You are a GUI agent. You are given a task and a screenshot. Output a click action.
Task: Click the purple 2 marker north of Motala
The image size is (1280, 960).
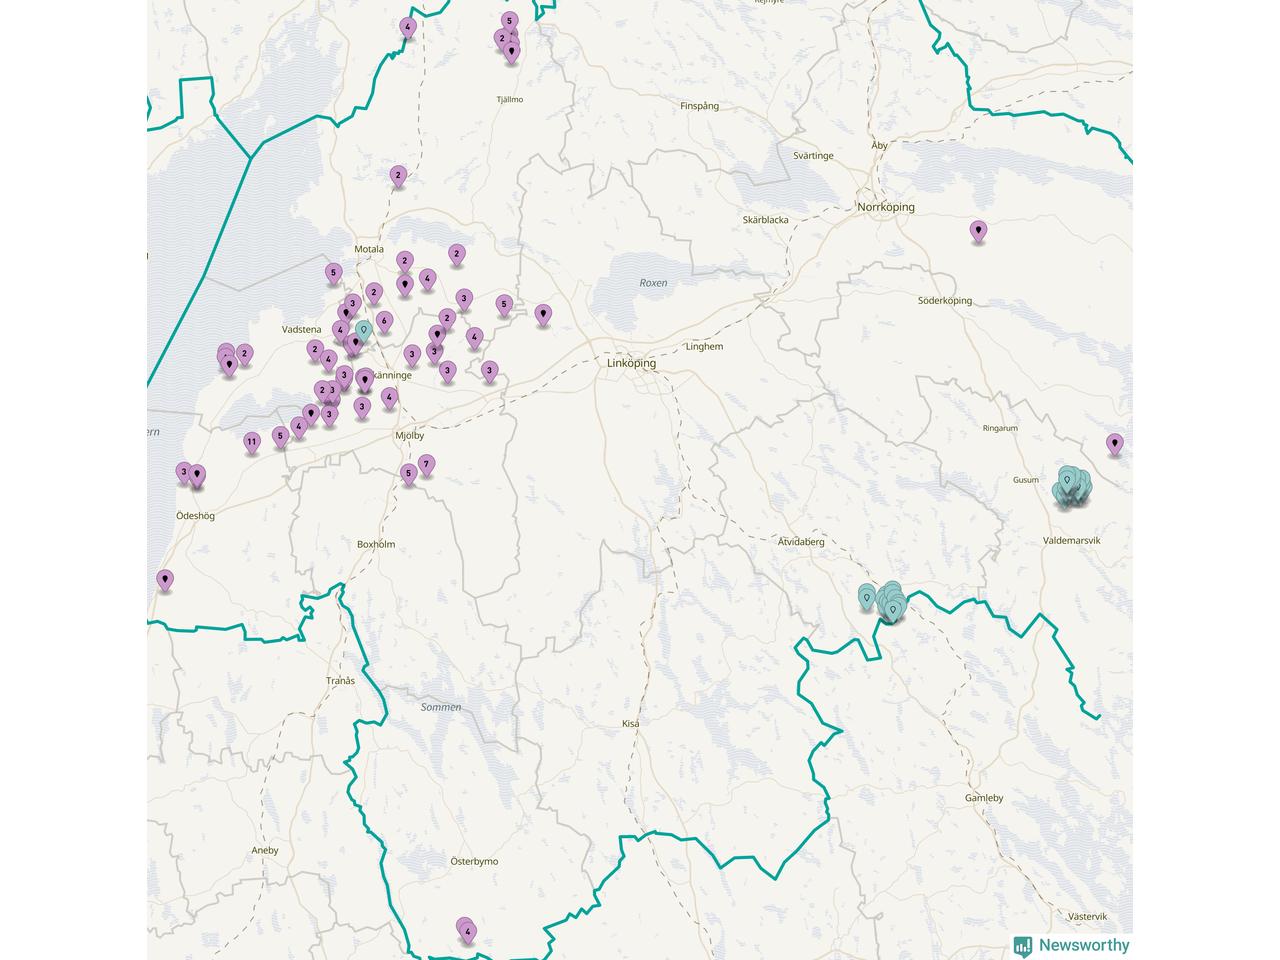point(398,177)
